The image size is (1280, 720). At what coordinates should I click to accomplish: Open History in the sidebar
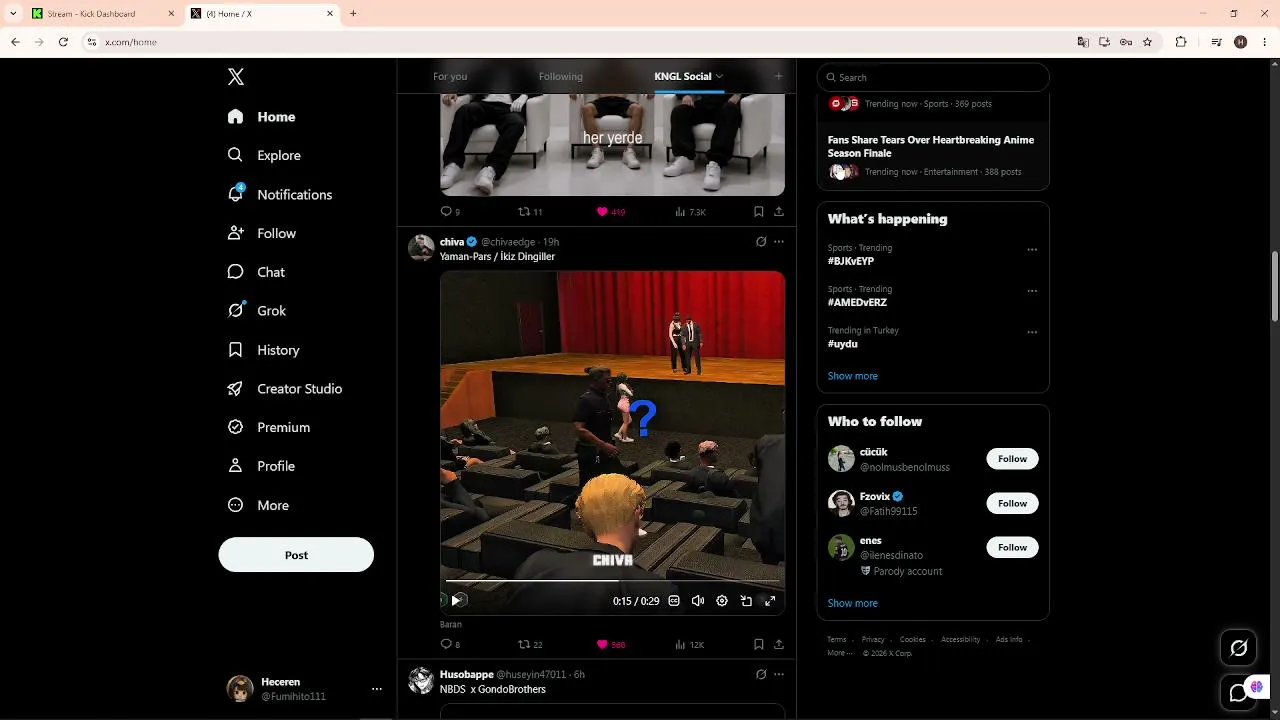click(263, 350)
